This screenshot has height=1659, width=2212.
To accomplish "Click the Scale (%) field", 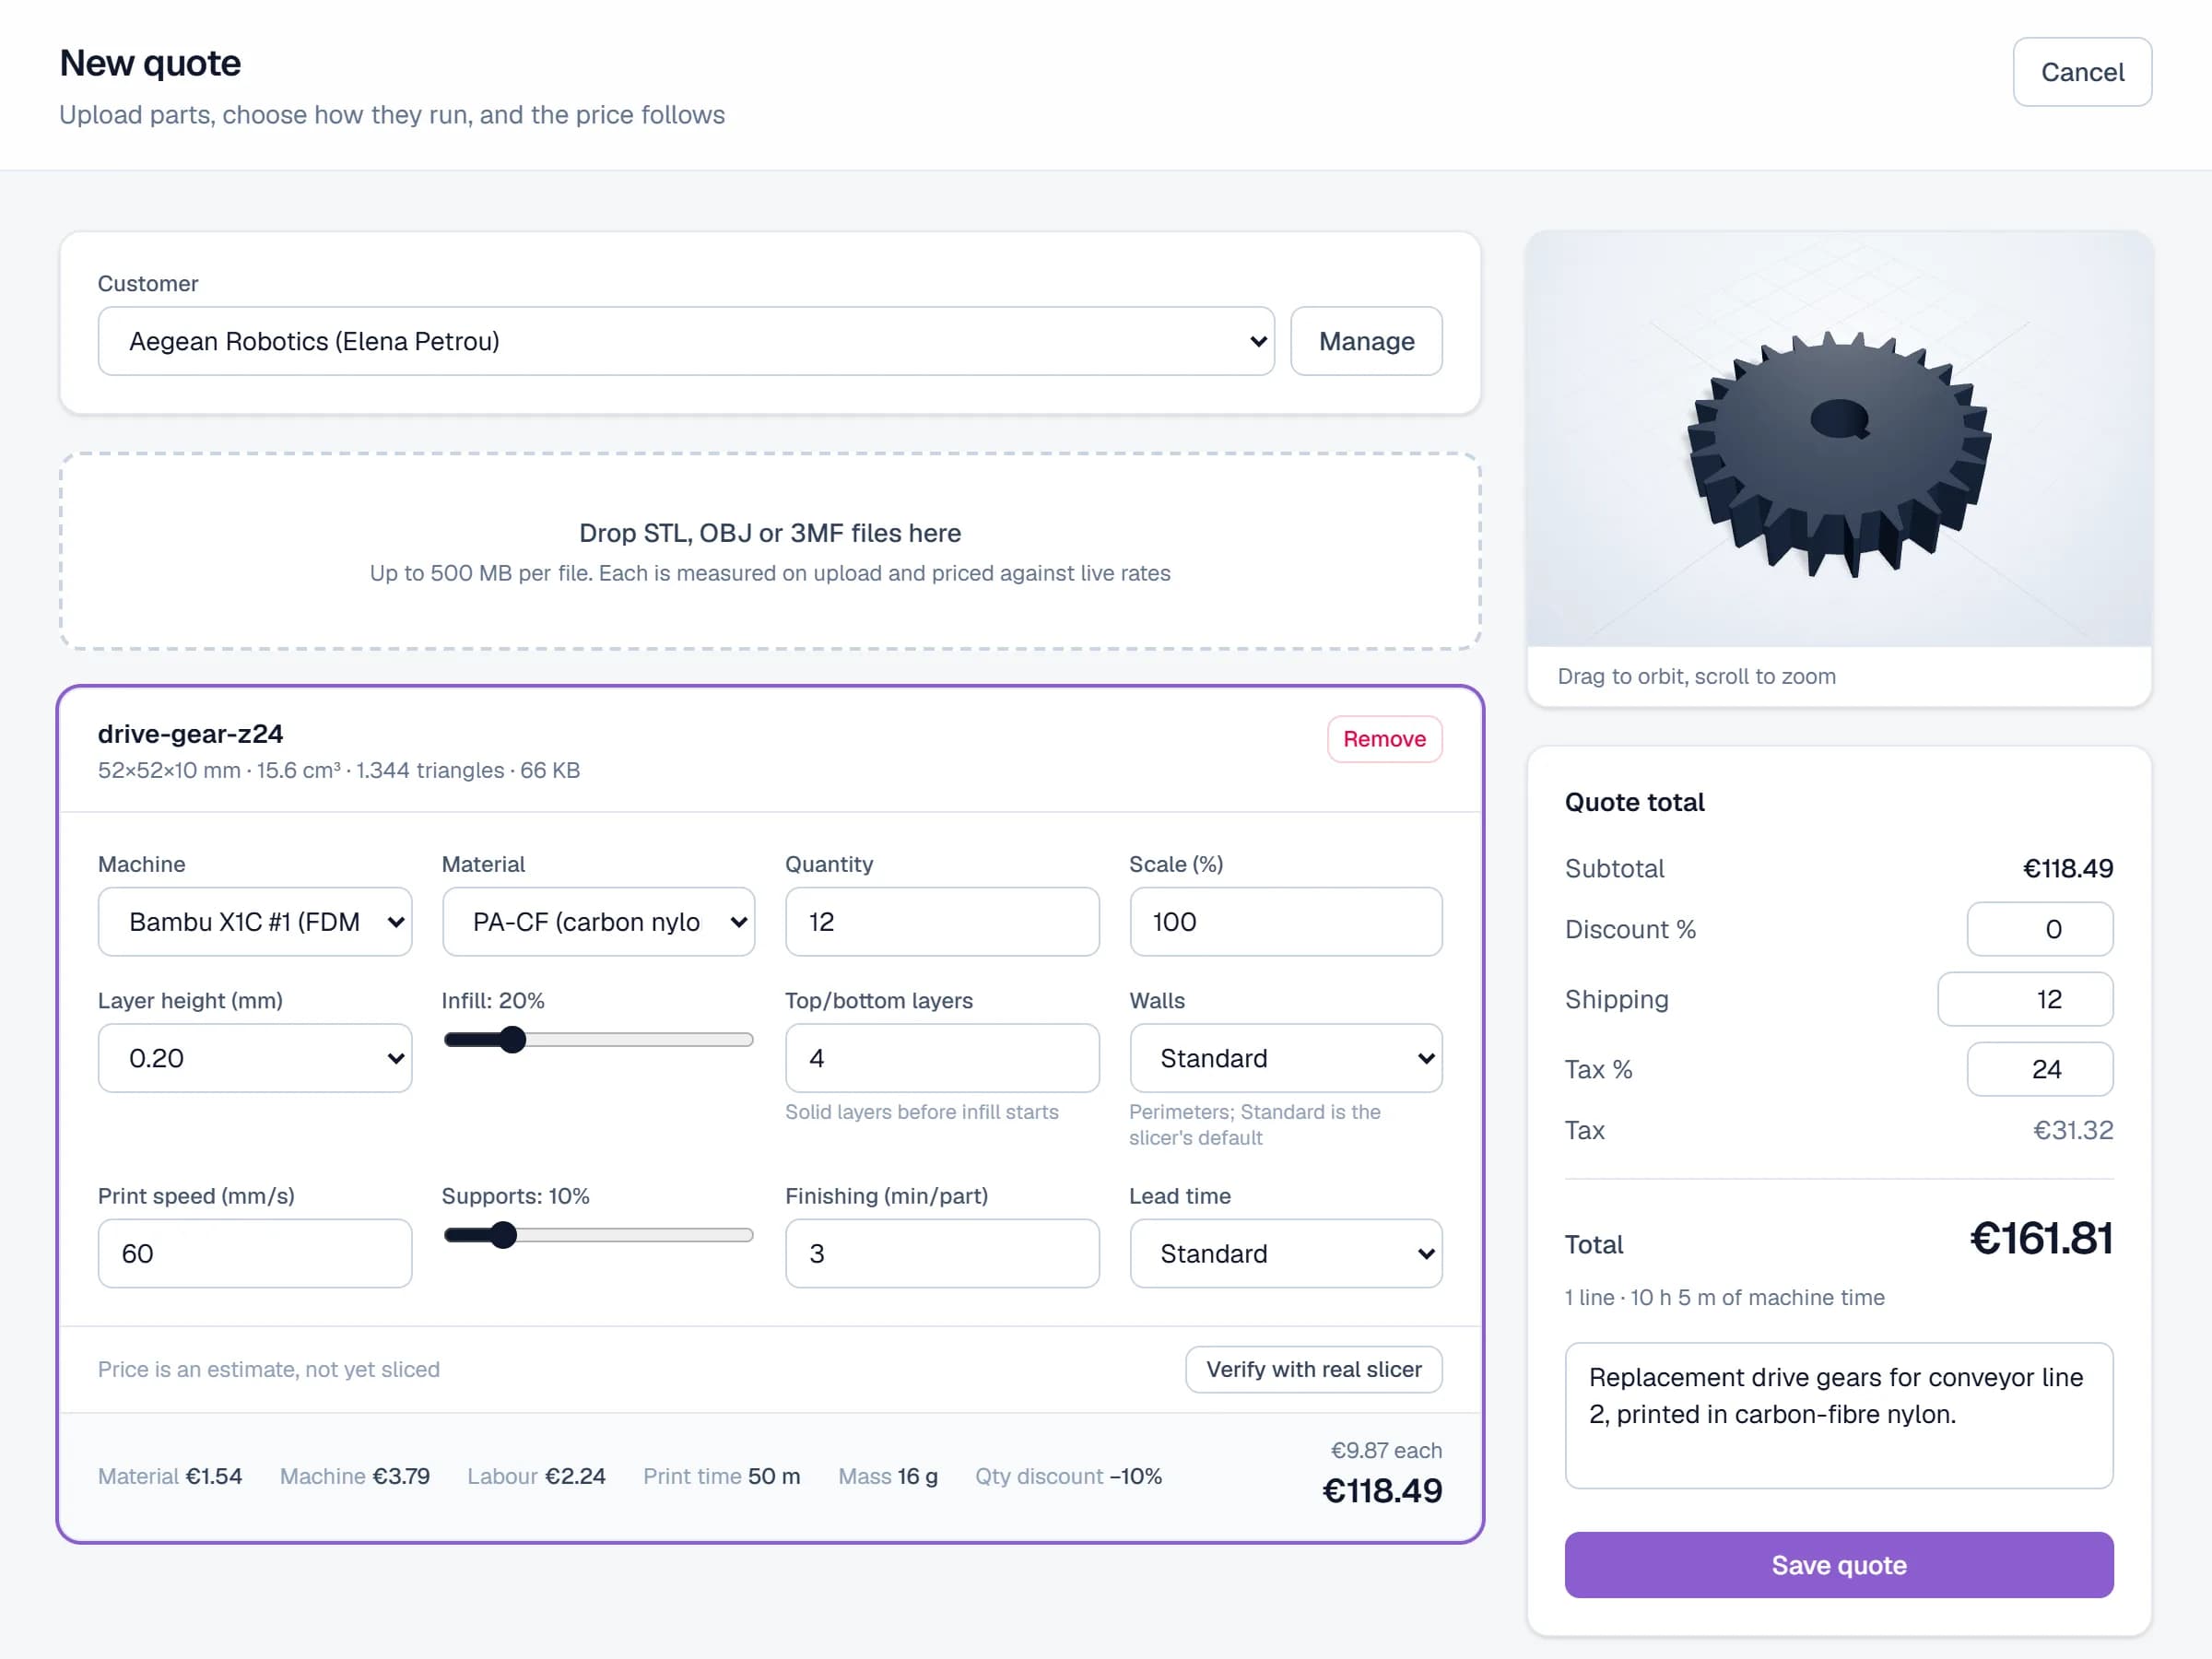I will pos(1285,922).
